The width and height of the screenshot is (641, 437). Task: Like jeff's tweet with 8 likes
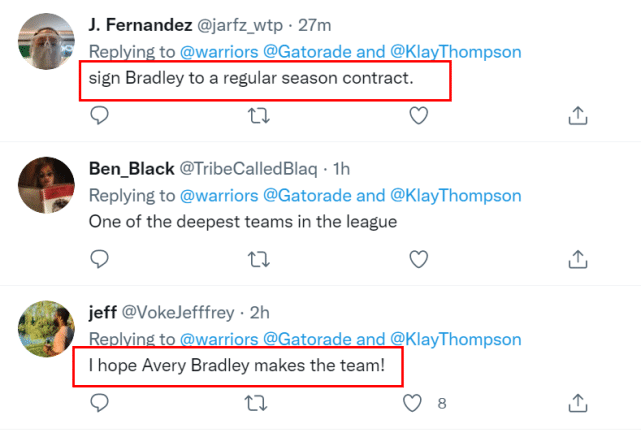(413, 403)
